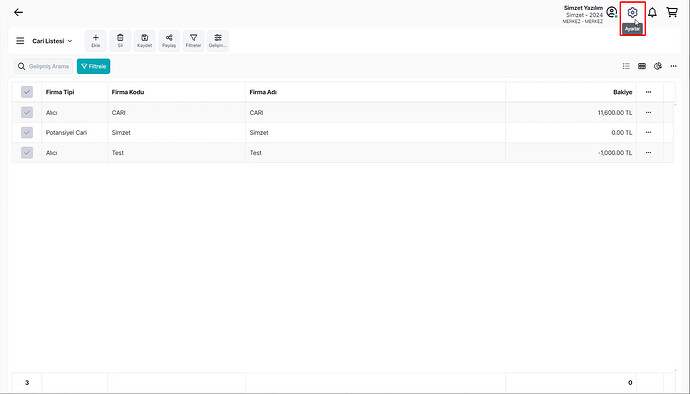690x394 pixels.
Task: Open the shopping cart icon
Action: 672,12
